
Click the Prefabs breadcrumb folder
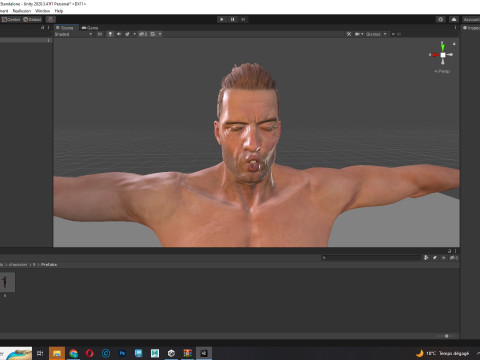tap(49, 264)
